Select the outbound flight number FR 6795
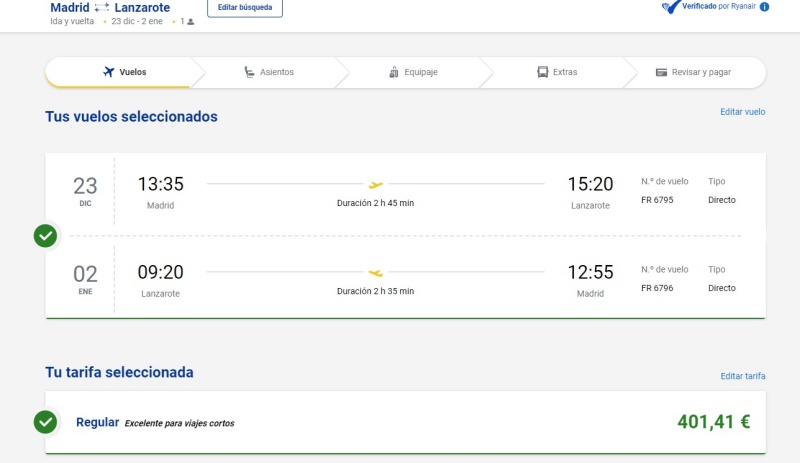 (657, 200)
